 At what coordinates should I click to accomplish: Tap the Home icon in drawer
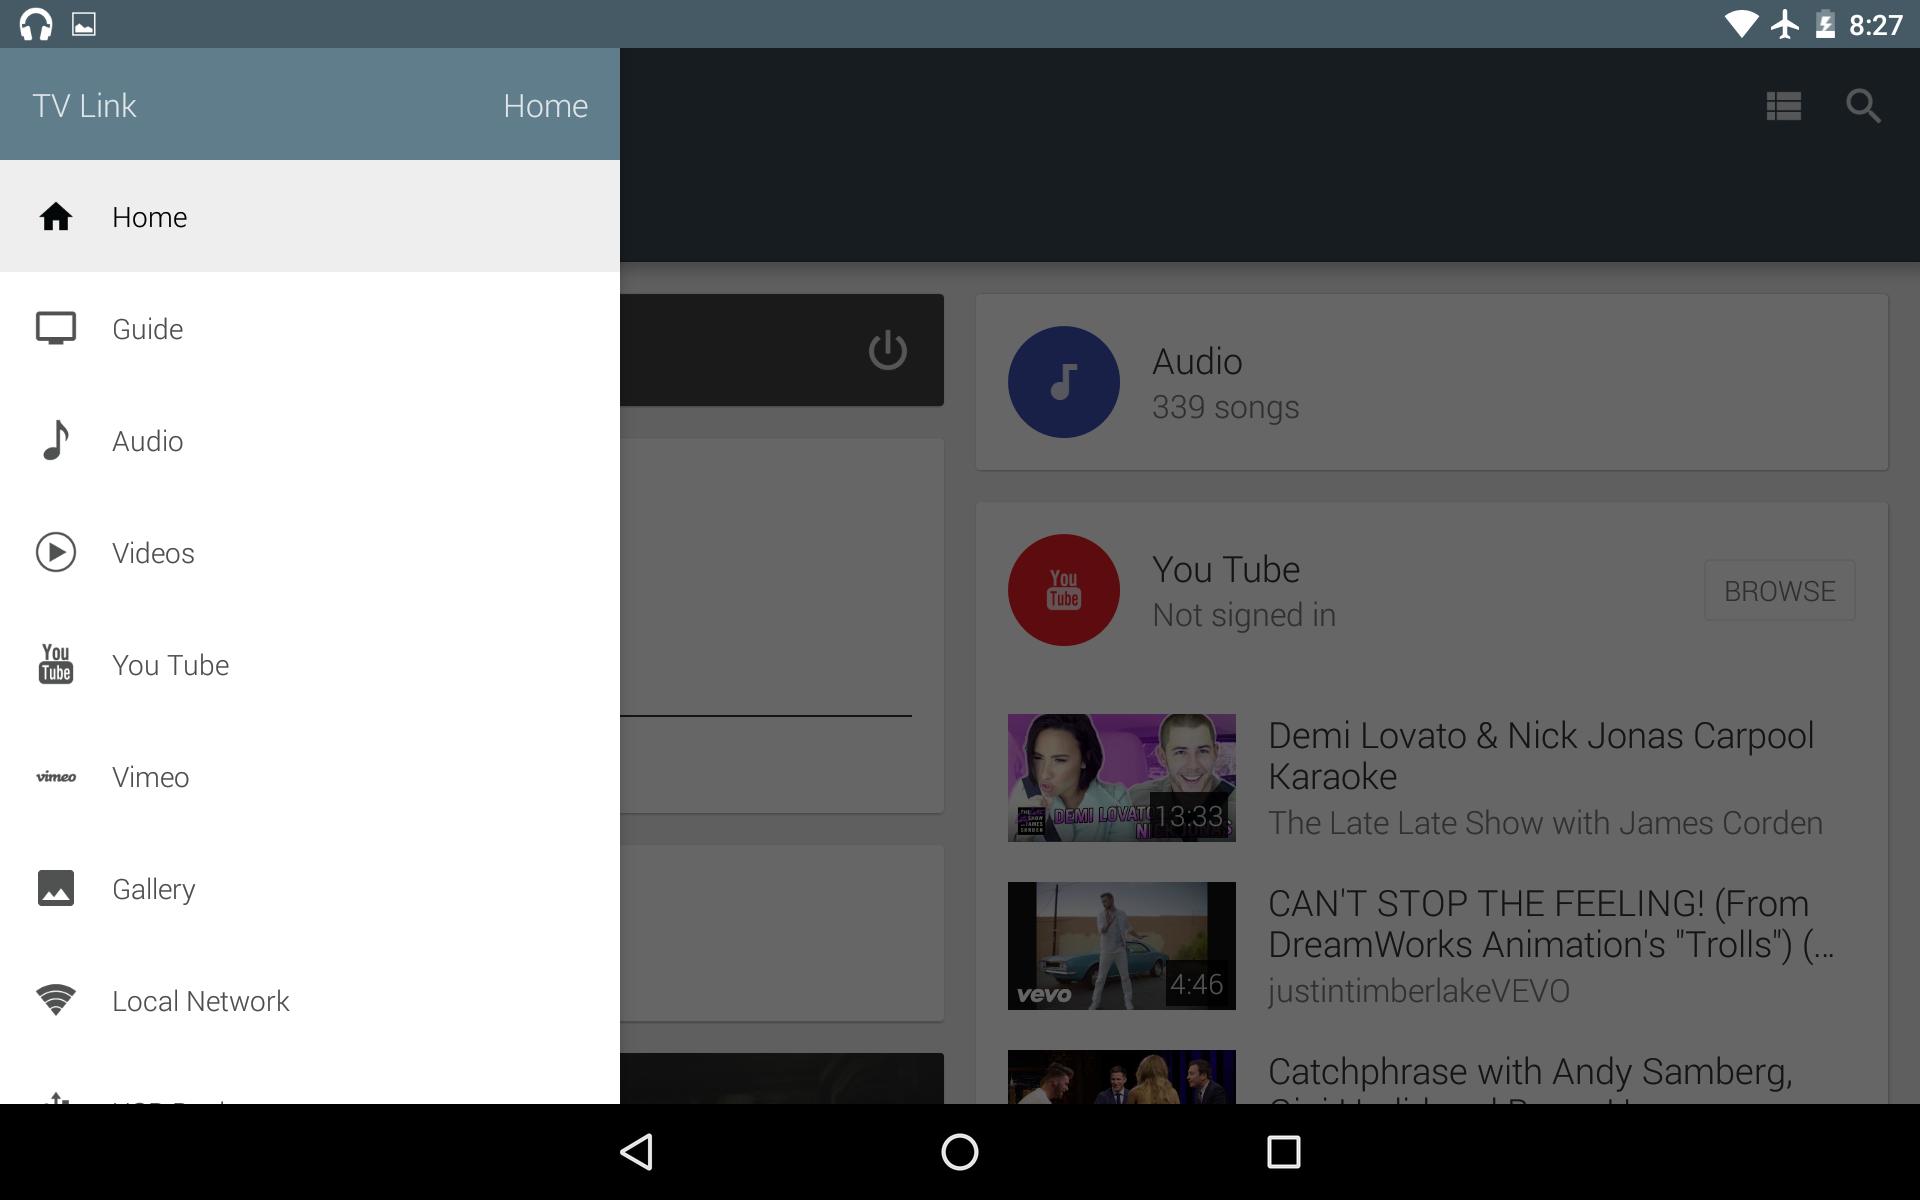tap(56, 217)
